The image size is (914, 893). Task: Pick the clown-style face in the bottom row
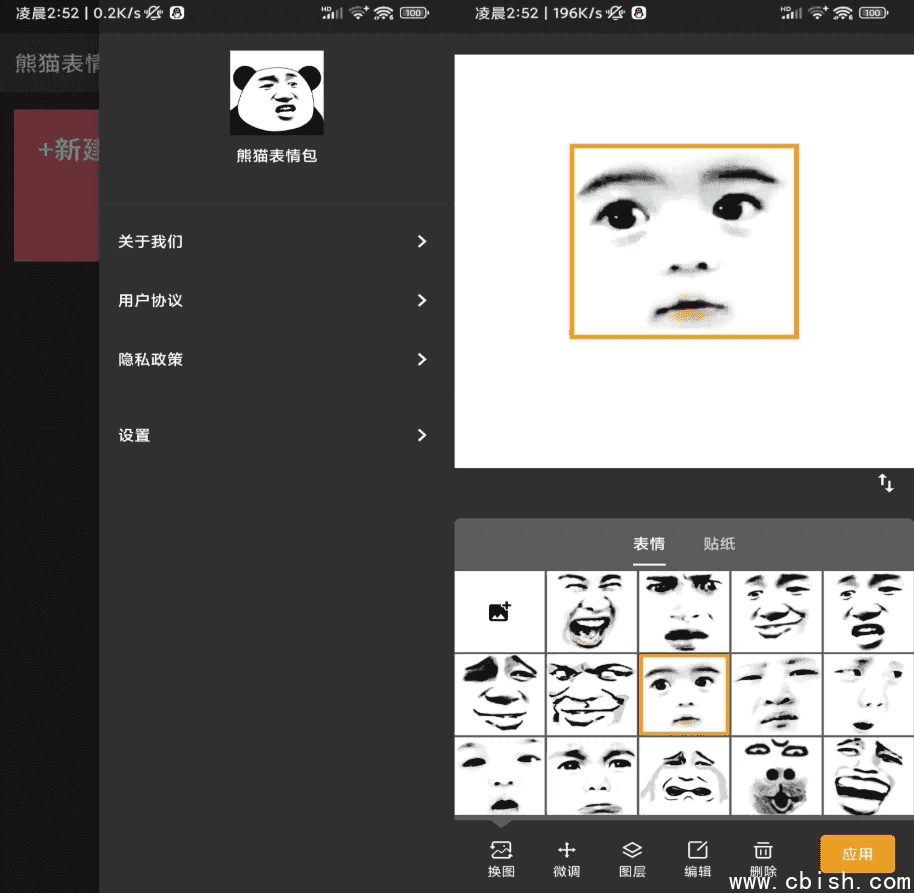[776, 776]
